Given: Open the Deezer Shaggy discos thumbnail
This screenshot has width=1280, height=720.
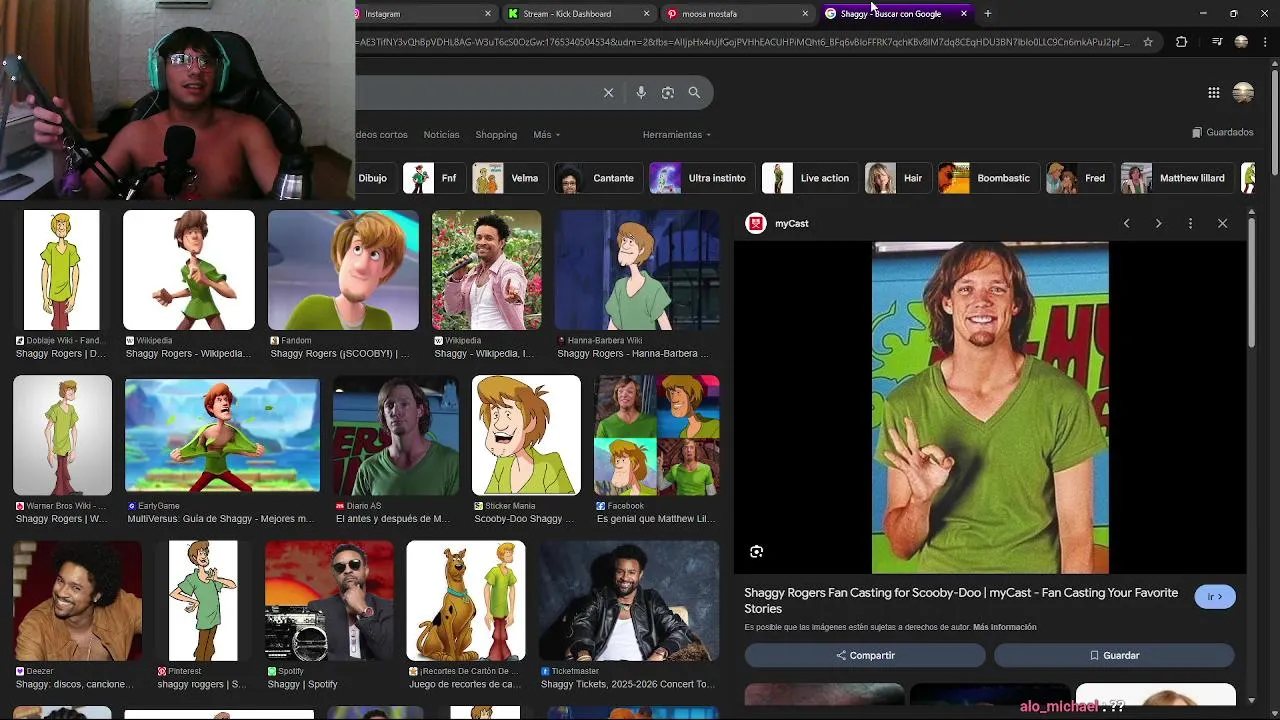Looking at the screenshot, I should coord(77,601).
